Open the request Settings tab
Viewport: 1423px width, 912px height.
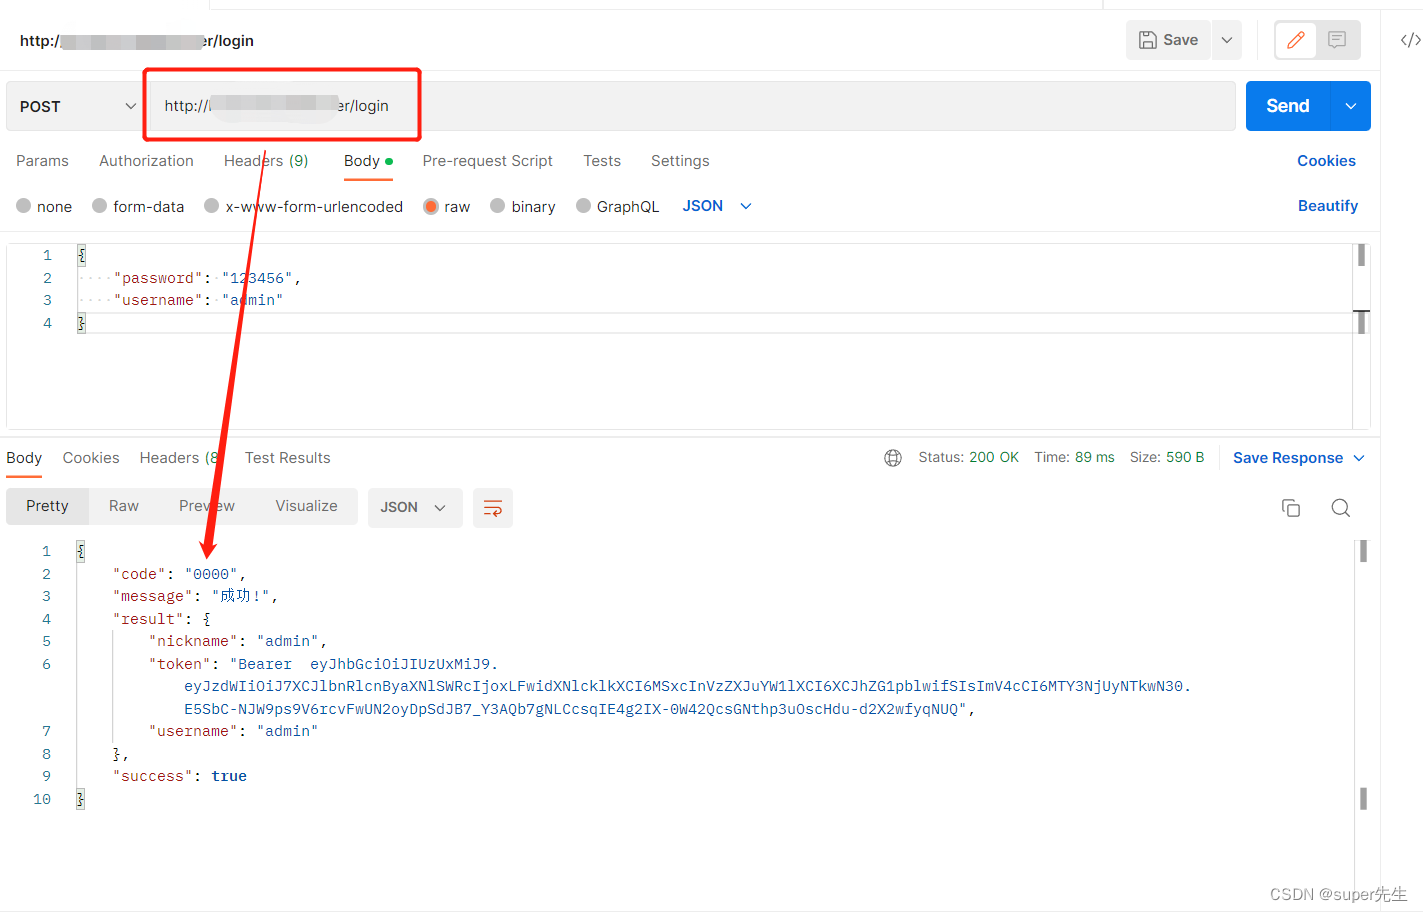pos(680,161)
